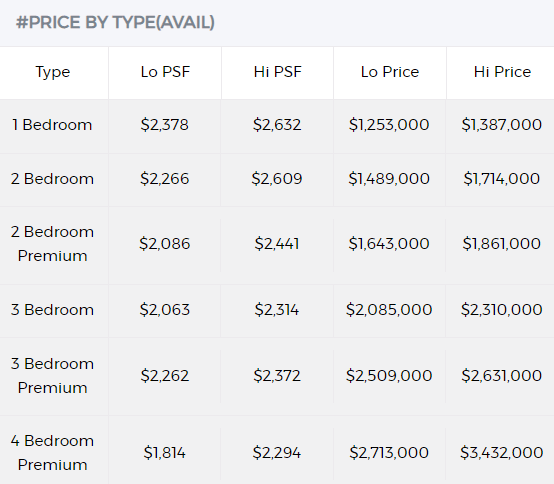The width and height of the screenshot is (554, 484).
Task: Select the $2,310,000 Hi Price cell
Action: click(x=502, y=310)
